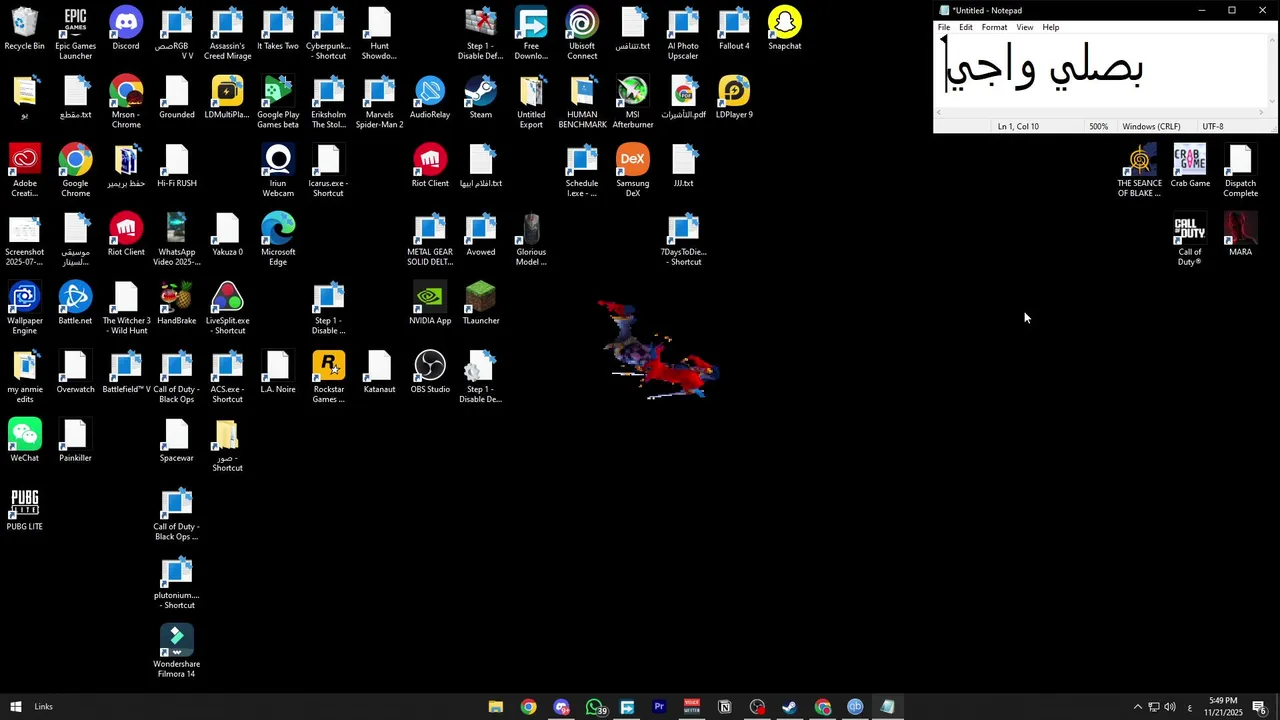1280x720 pixels.
Task: Select the Avowed desktop shortcut
Action: click(481, 235)
